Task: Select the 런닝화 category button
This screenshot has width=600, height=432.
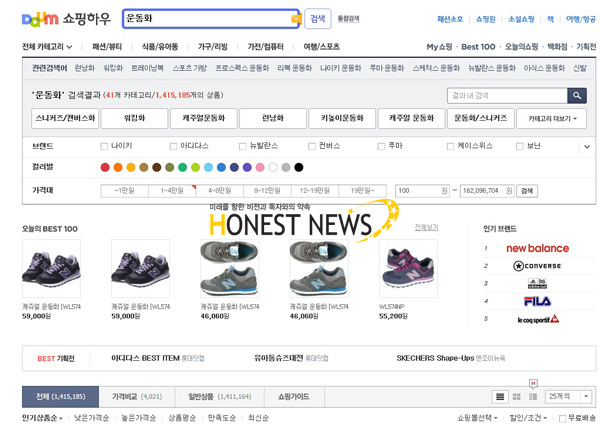Action: pos(272,118)
